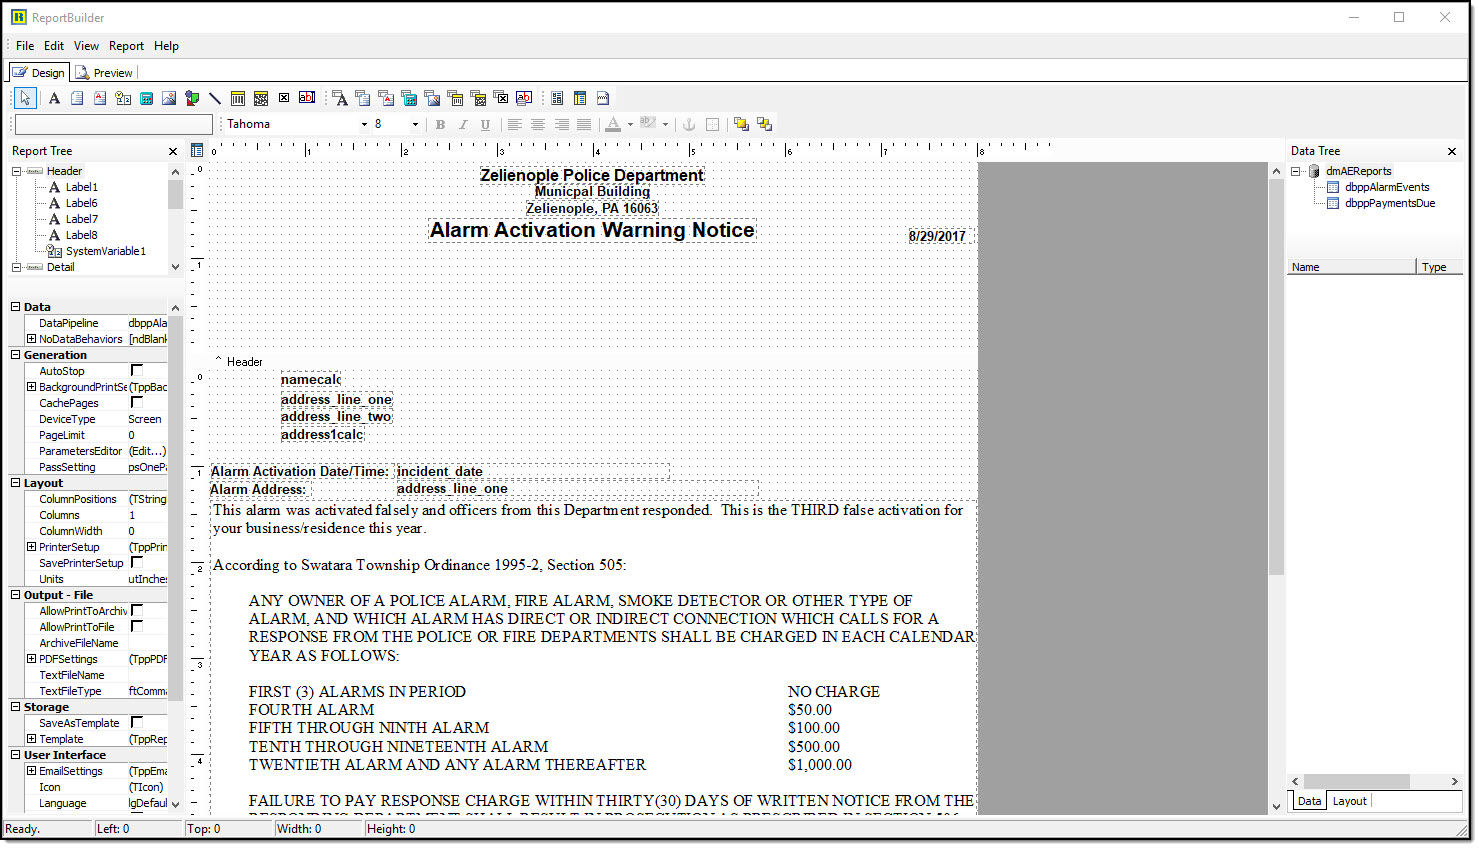
Task: Select the Shape component tool
Action: click(x=192, y=98)
